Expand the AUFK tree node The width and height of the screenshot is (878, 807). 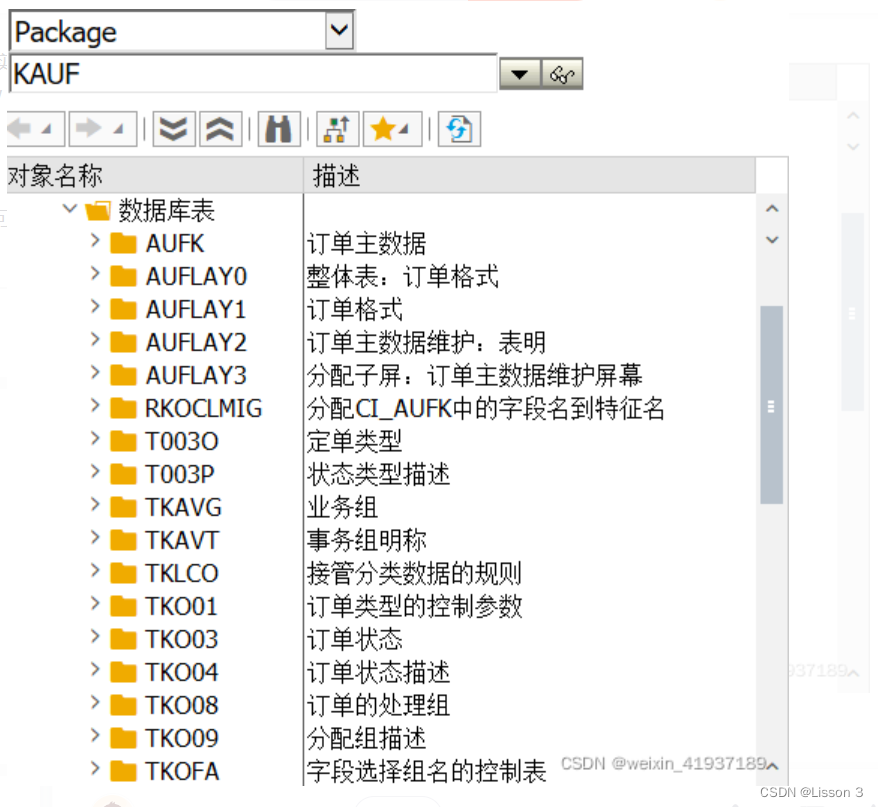click(93, 243)
